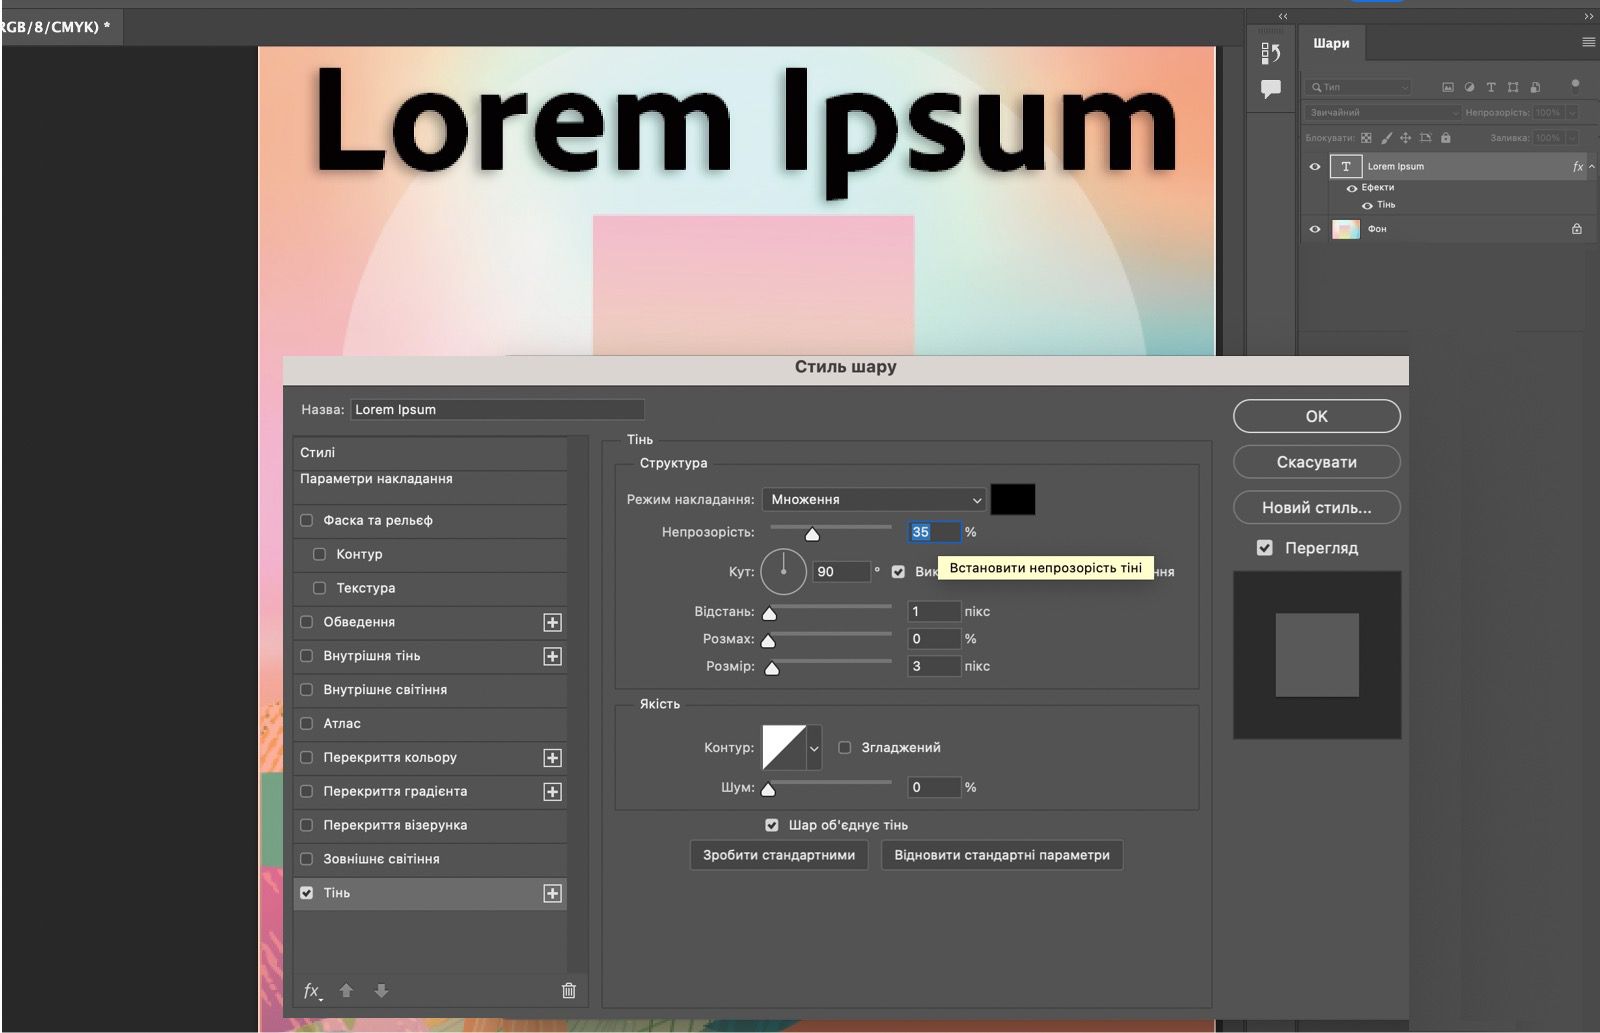Lock transparent pixels in Layers panel
Image resolution: width=1600 pixels, height=1033 pixels.
(x=1366, y=138)
